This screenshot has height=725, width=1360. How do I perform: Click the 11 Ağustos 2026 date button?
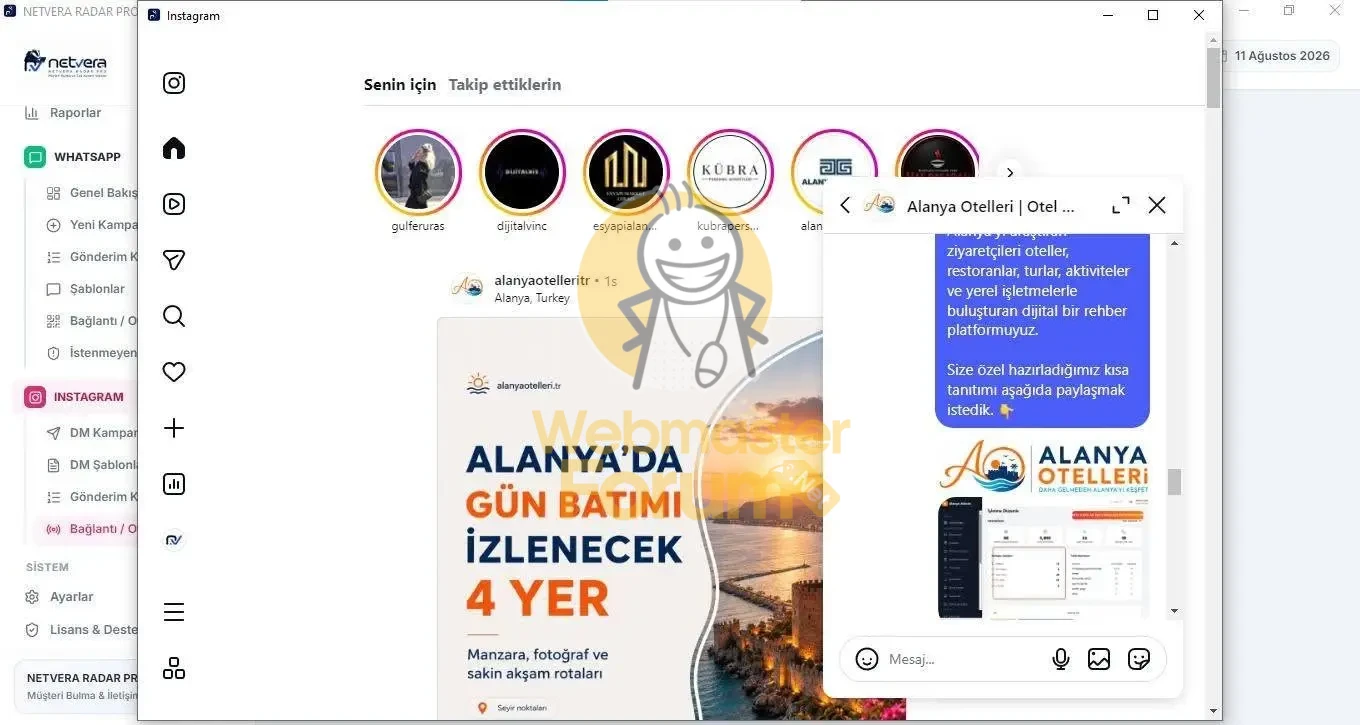coord(1279,56)
